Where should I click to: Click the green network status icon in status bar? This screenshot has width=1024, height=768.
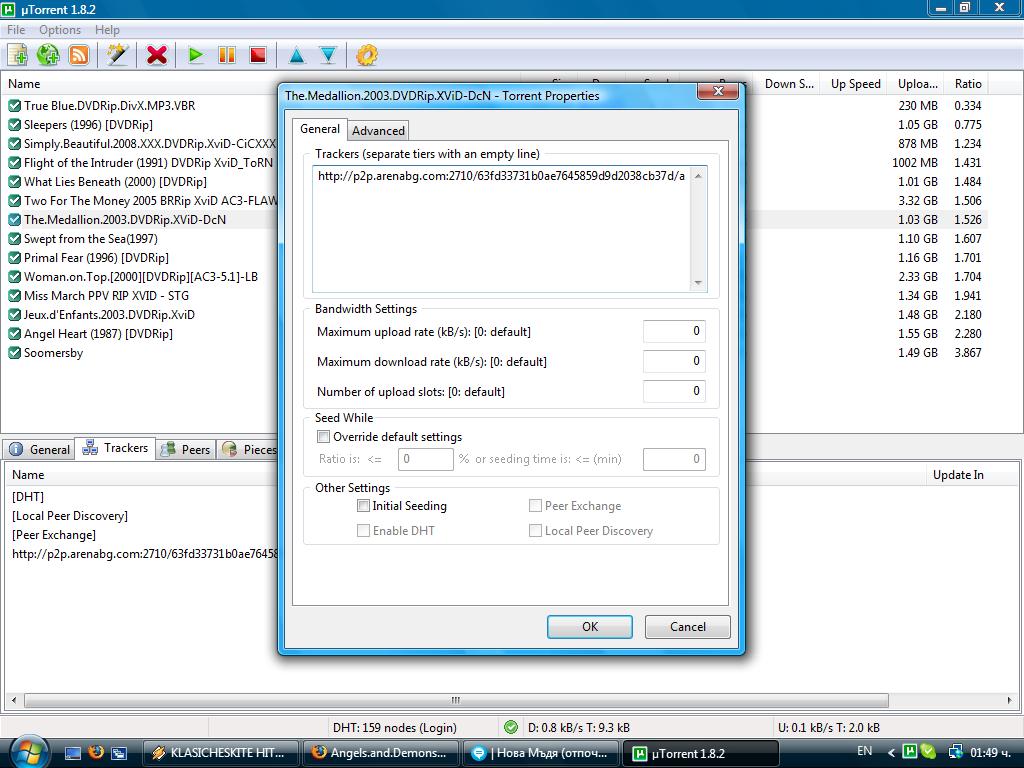click(511, 727)
